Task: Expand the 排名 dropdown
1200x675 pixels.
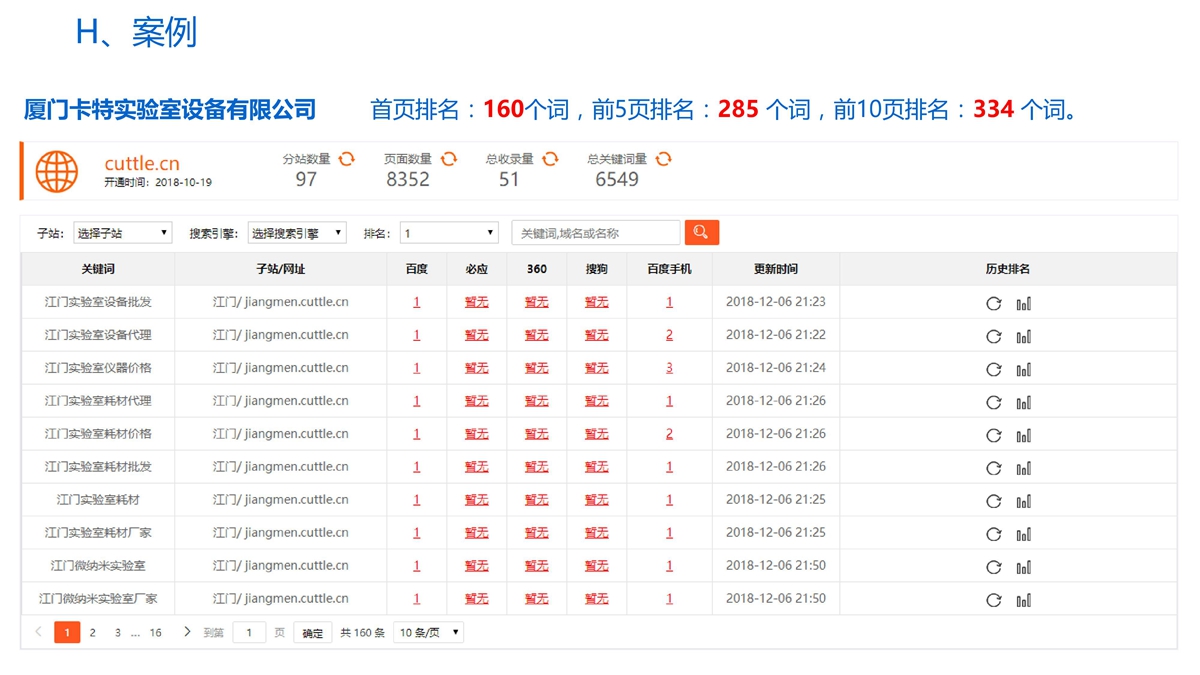Action: coord(449,233)
